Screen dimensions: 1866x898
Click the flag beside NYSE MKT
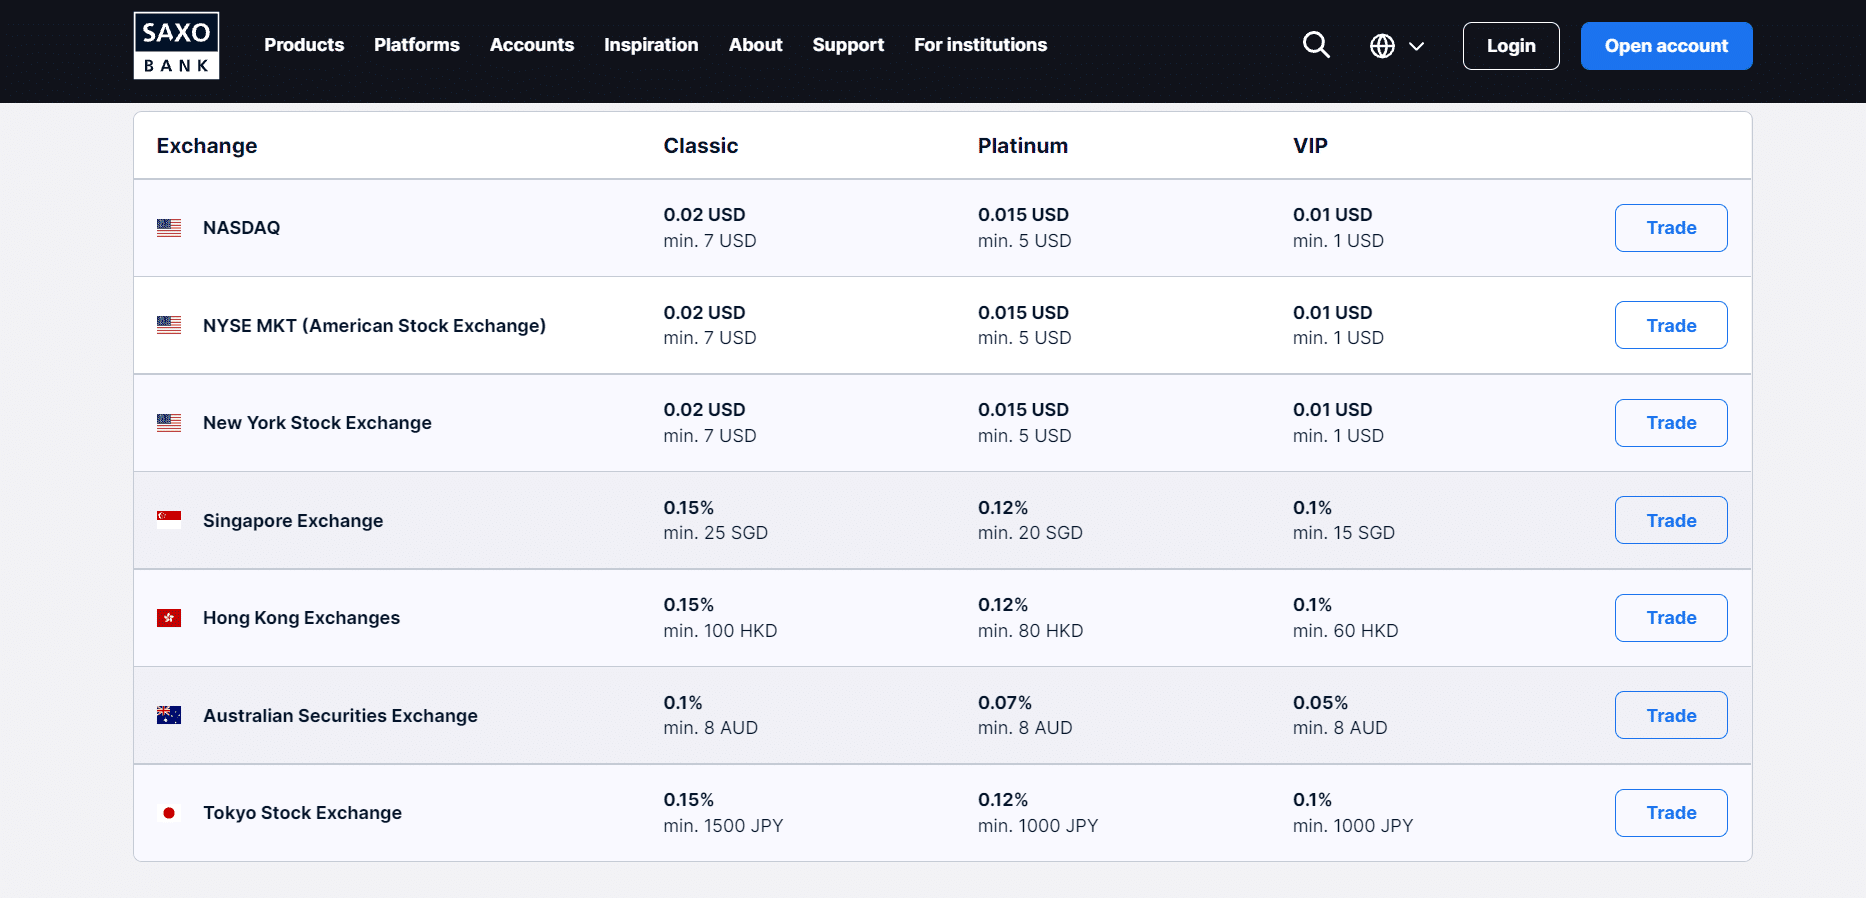169,325
